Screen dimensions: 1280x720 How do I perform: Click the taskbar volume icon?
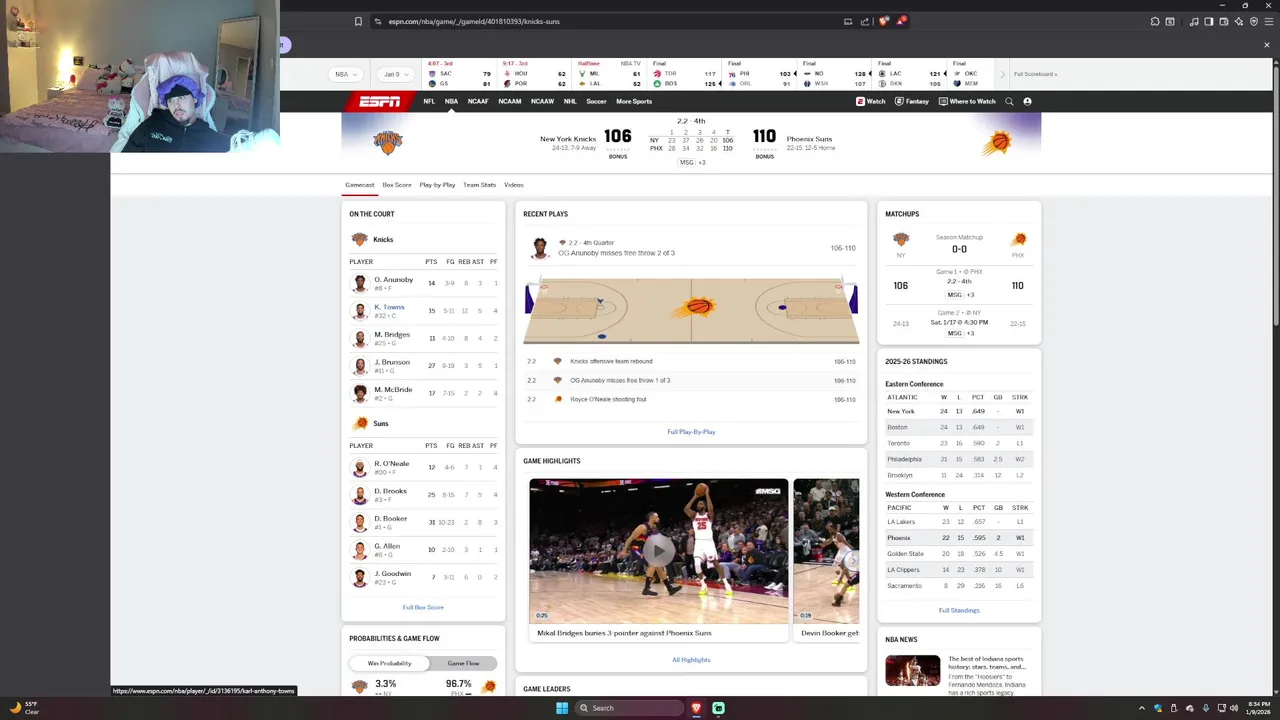click(1233, 708)
